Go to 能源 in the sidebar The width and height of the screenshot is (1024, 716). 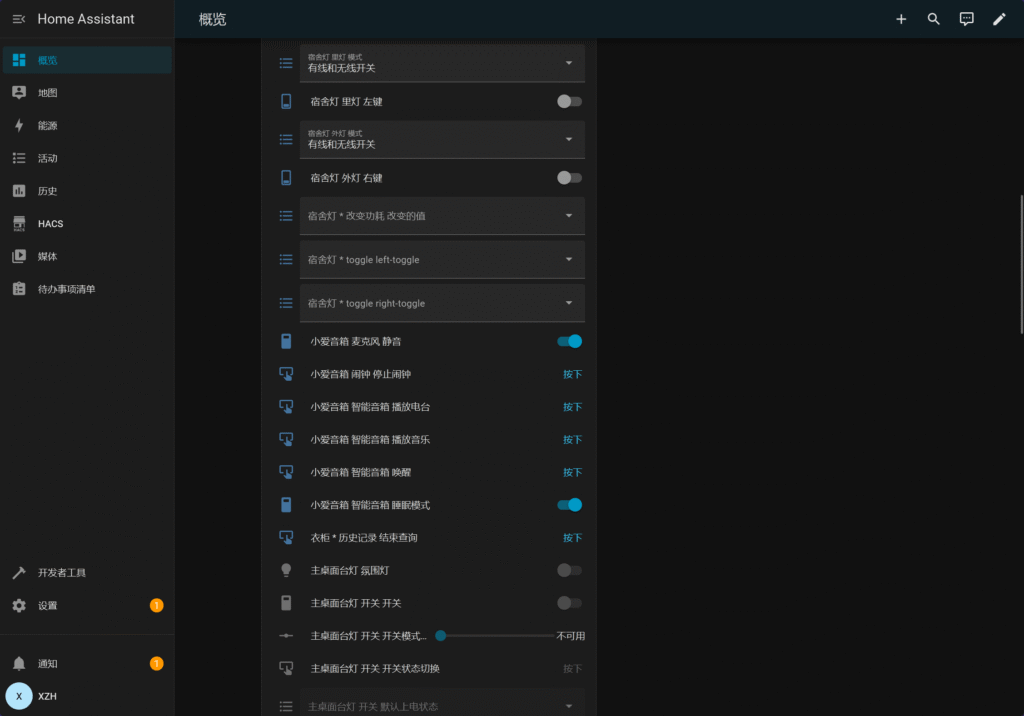pyautogui.click(x=47, y=126)
